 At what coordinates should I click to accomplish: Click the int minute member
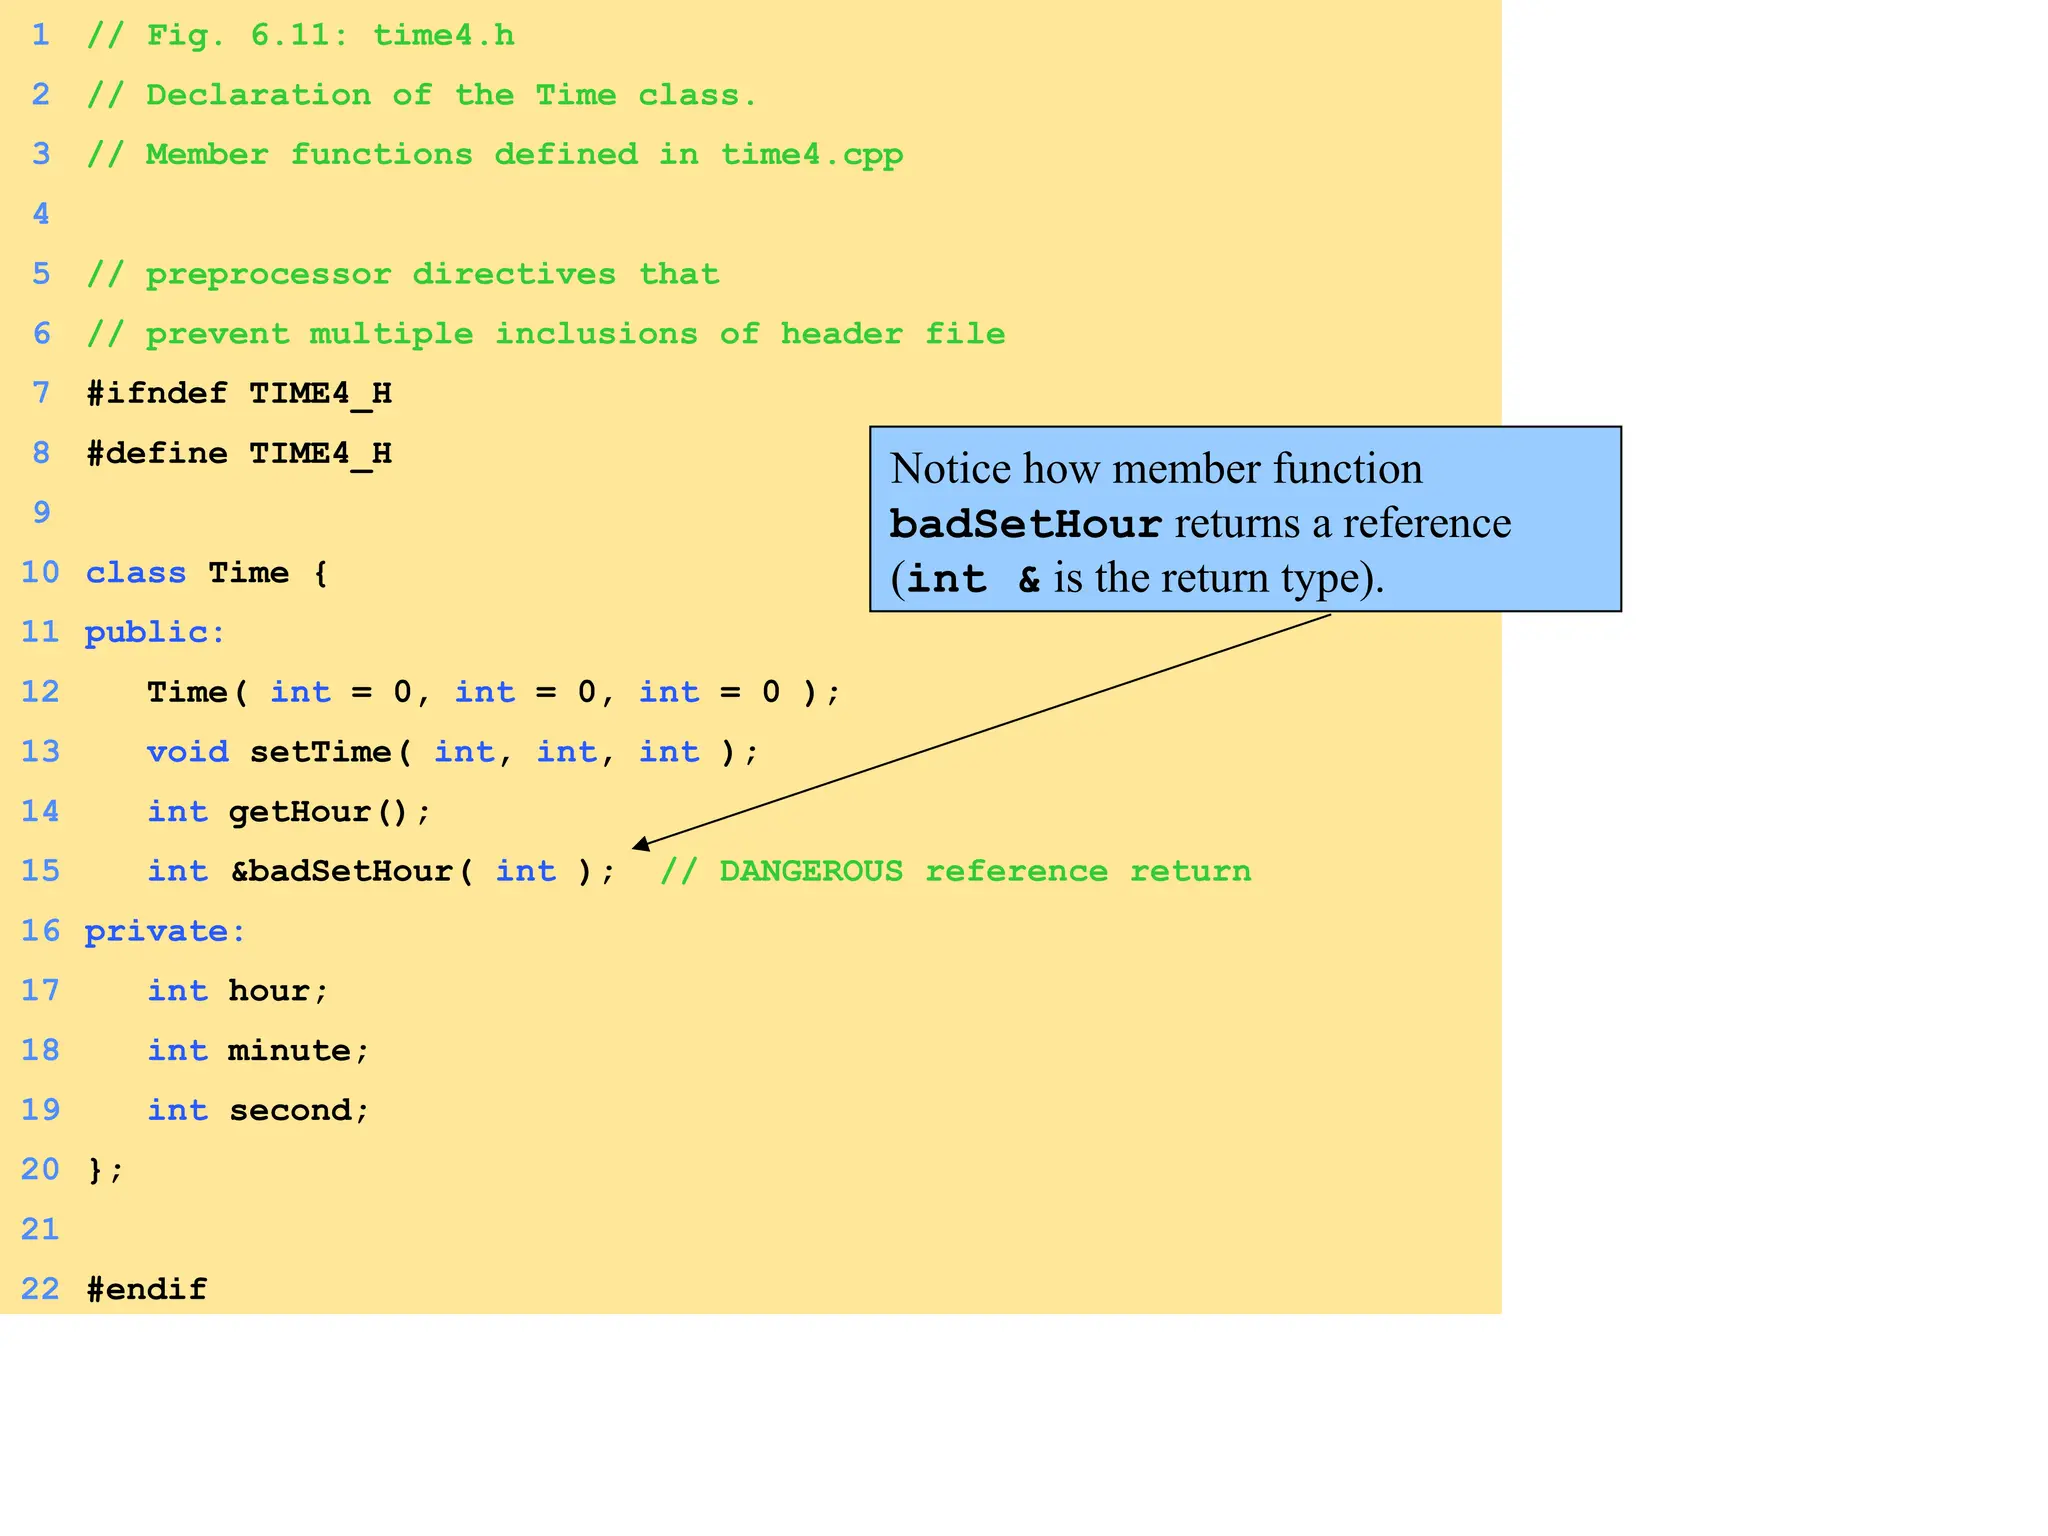tap(258, 1050)
